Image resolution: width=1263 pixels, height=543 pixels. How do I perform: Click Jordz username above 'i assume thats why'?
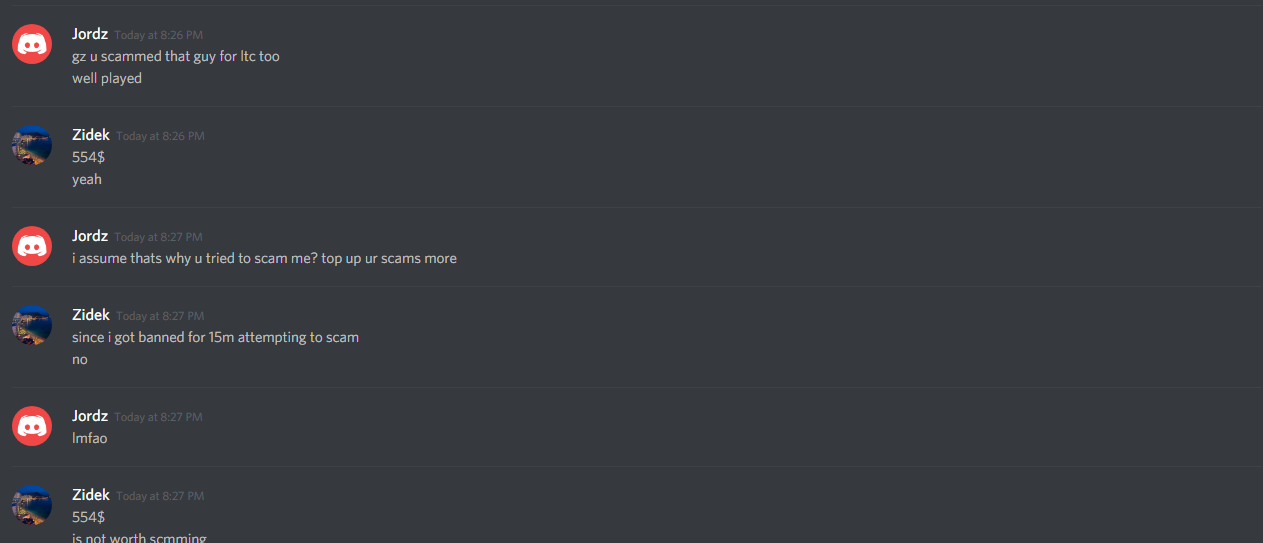(90, 236)
